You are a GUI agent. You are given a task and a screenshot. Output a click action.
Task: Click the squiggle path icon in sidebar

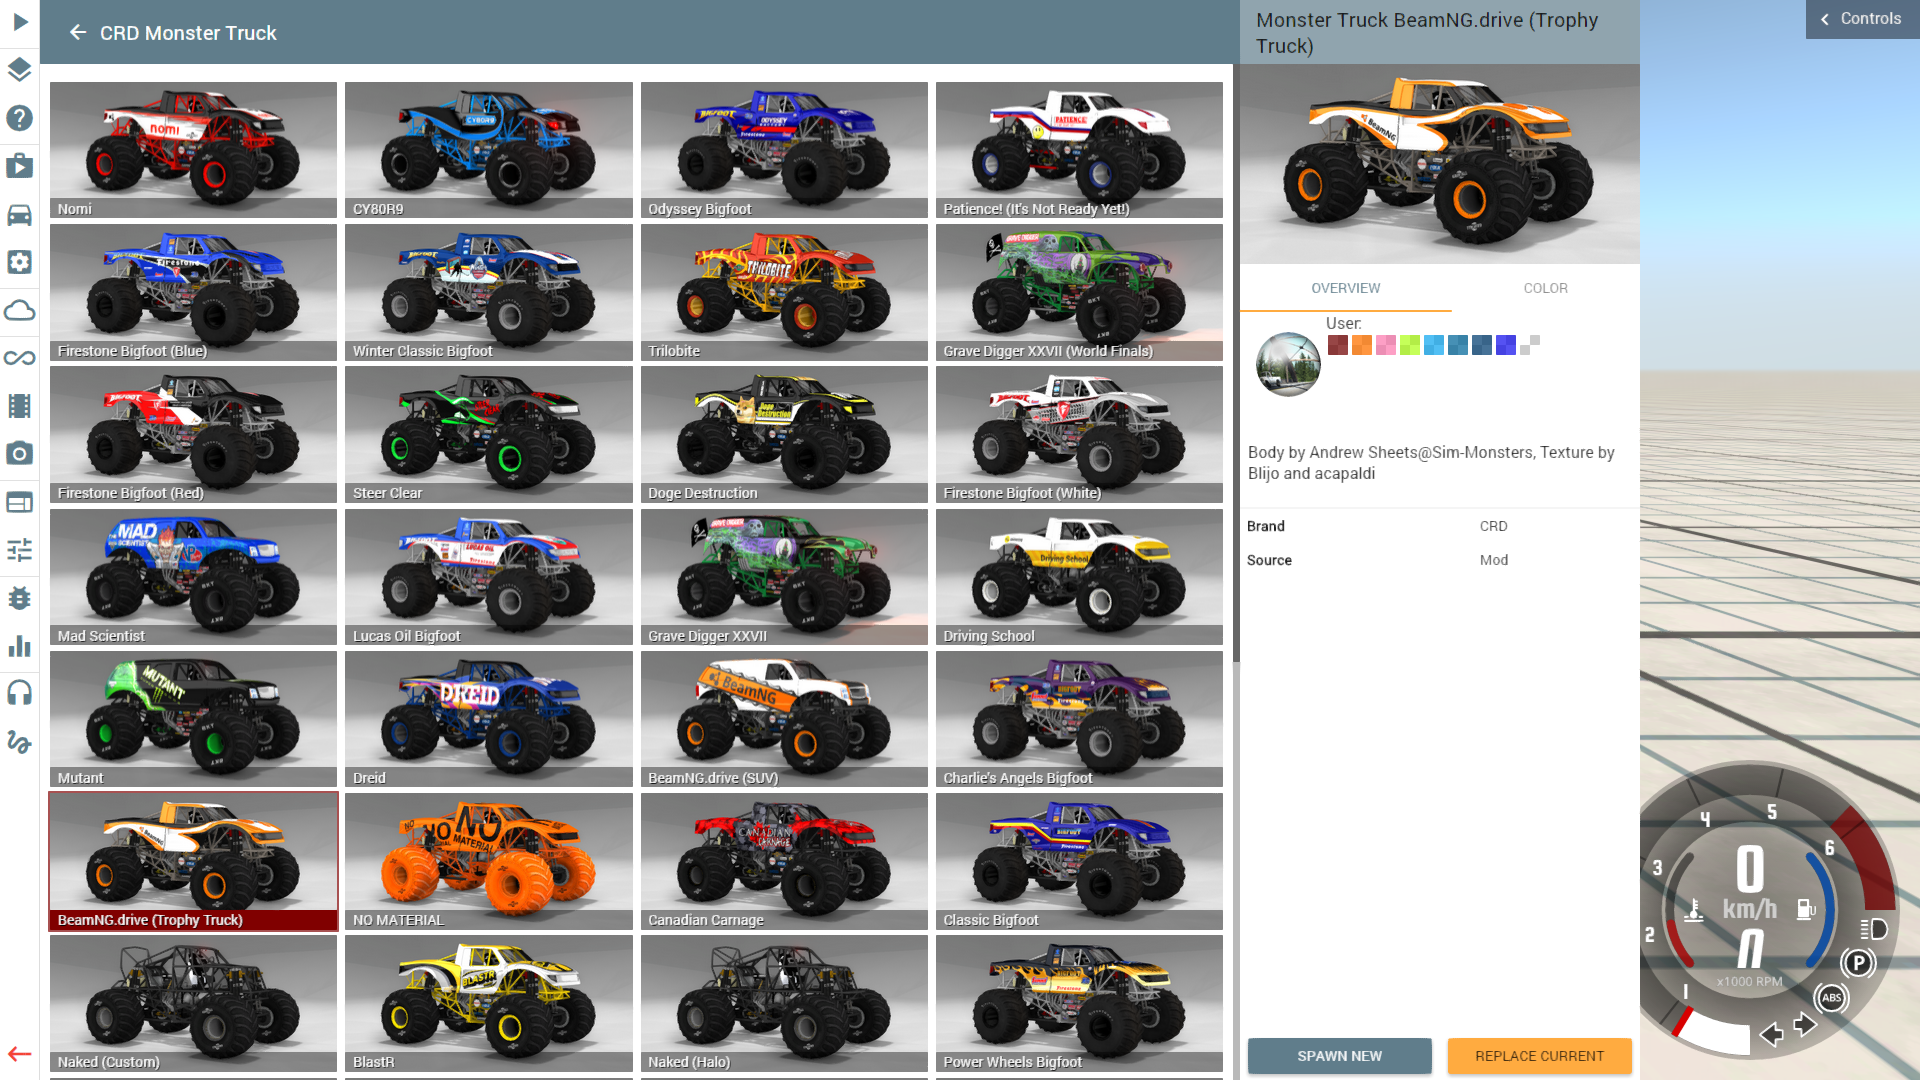pos(20,741)
